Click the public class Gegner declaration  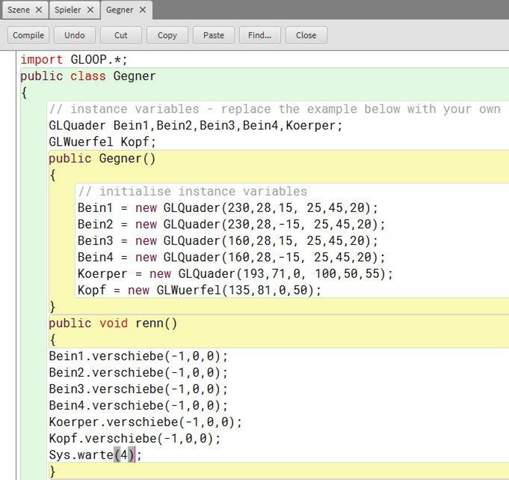tap(88, 76)
